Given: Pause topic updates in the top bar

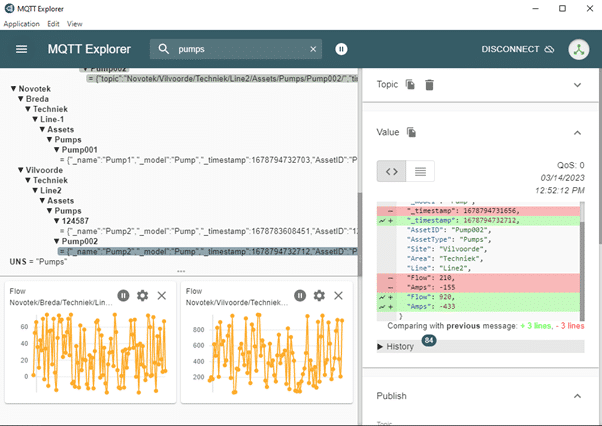Looking at the screenshot, I should pos(342,49).
